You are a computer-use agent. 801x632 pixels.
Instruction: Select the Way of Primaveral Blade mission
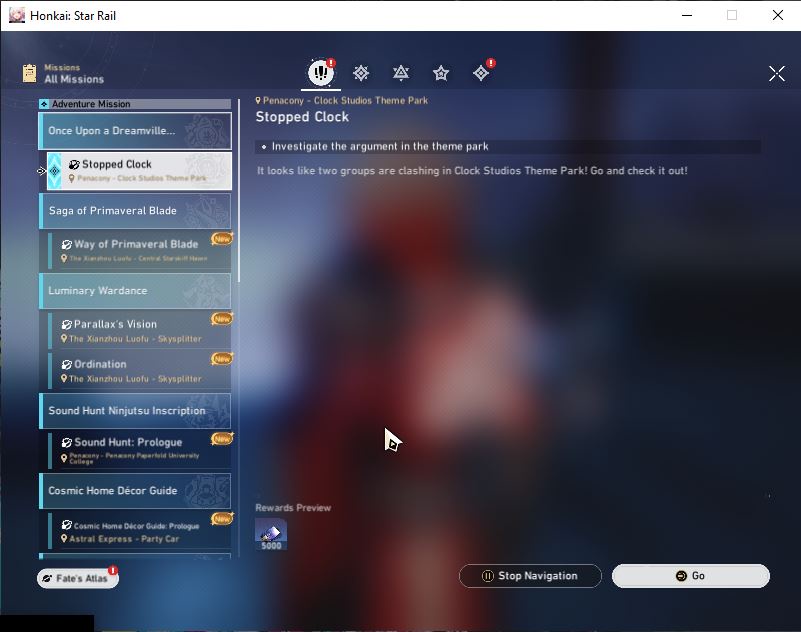click(x=139, y=250)
